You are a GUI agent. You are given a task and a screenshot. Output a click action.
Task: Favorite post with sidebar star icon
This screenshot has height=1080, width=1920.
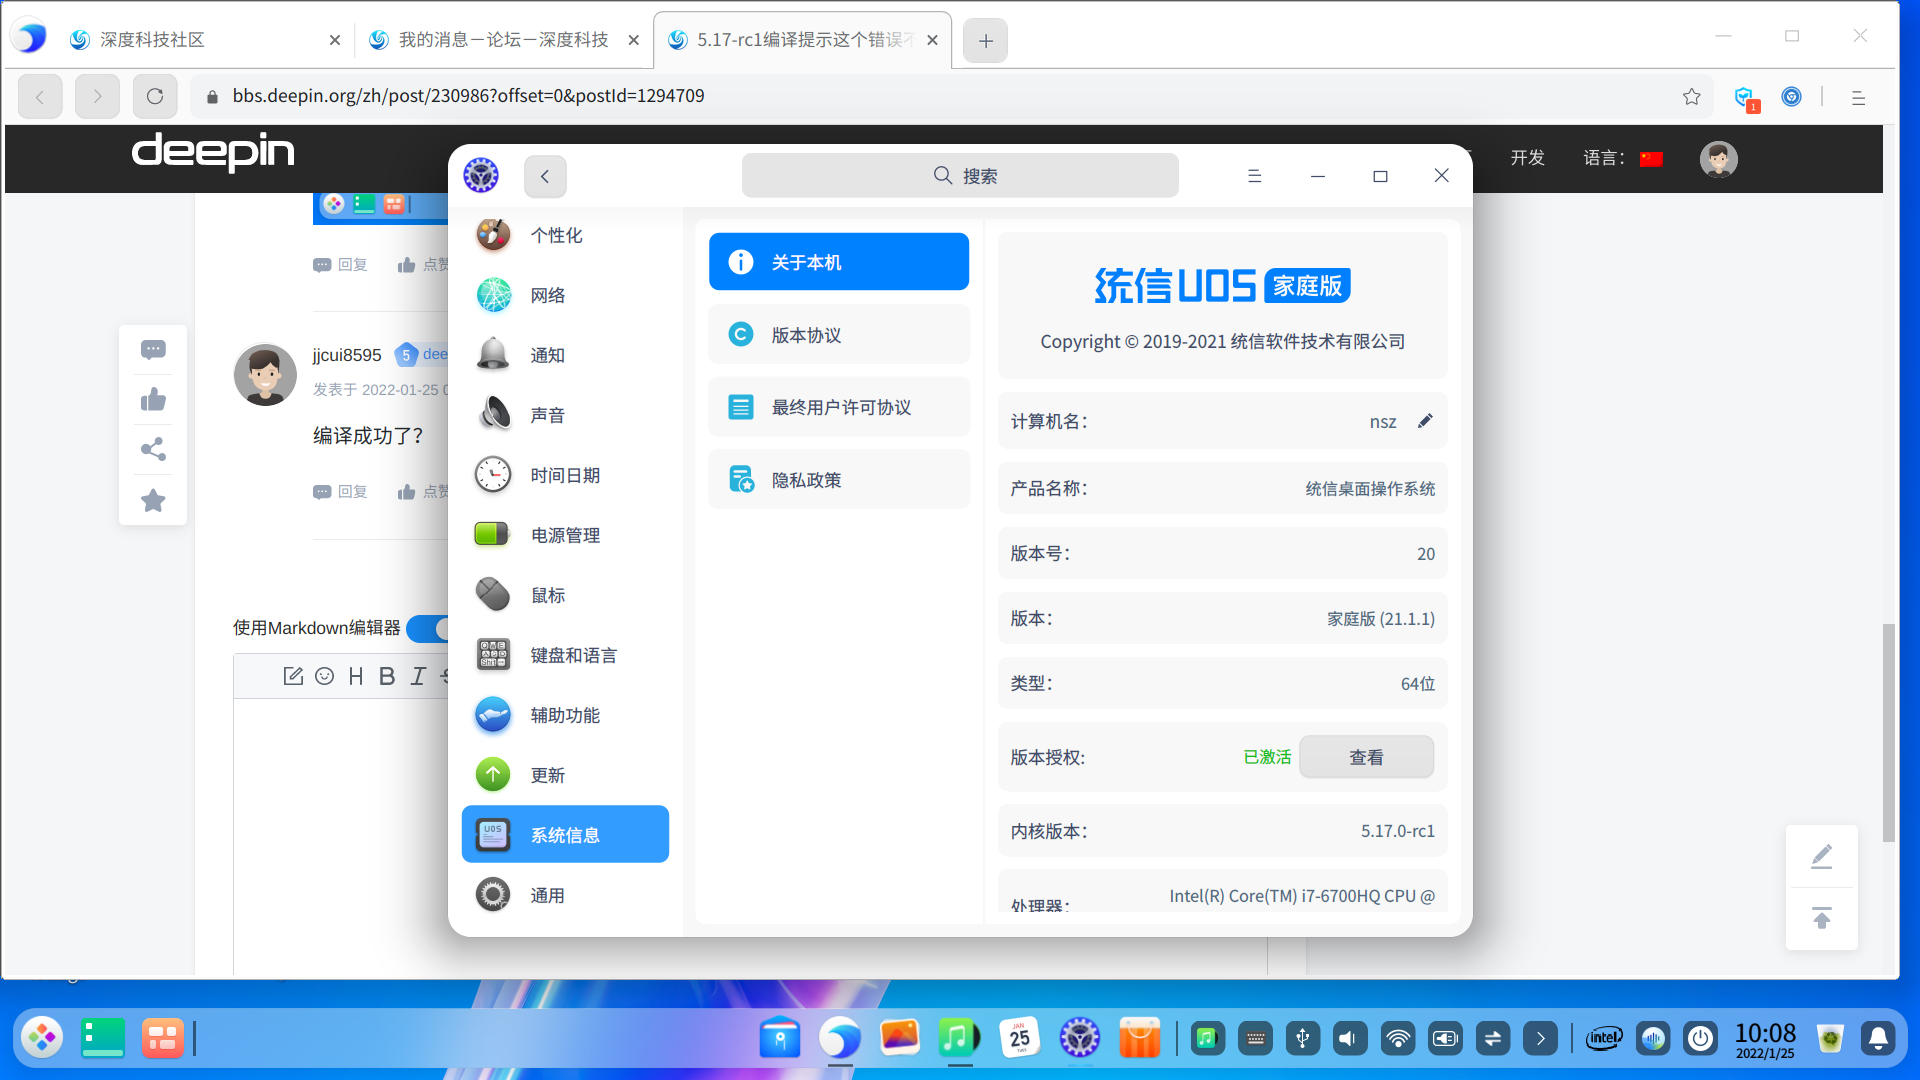pos(153,500)
